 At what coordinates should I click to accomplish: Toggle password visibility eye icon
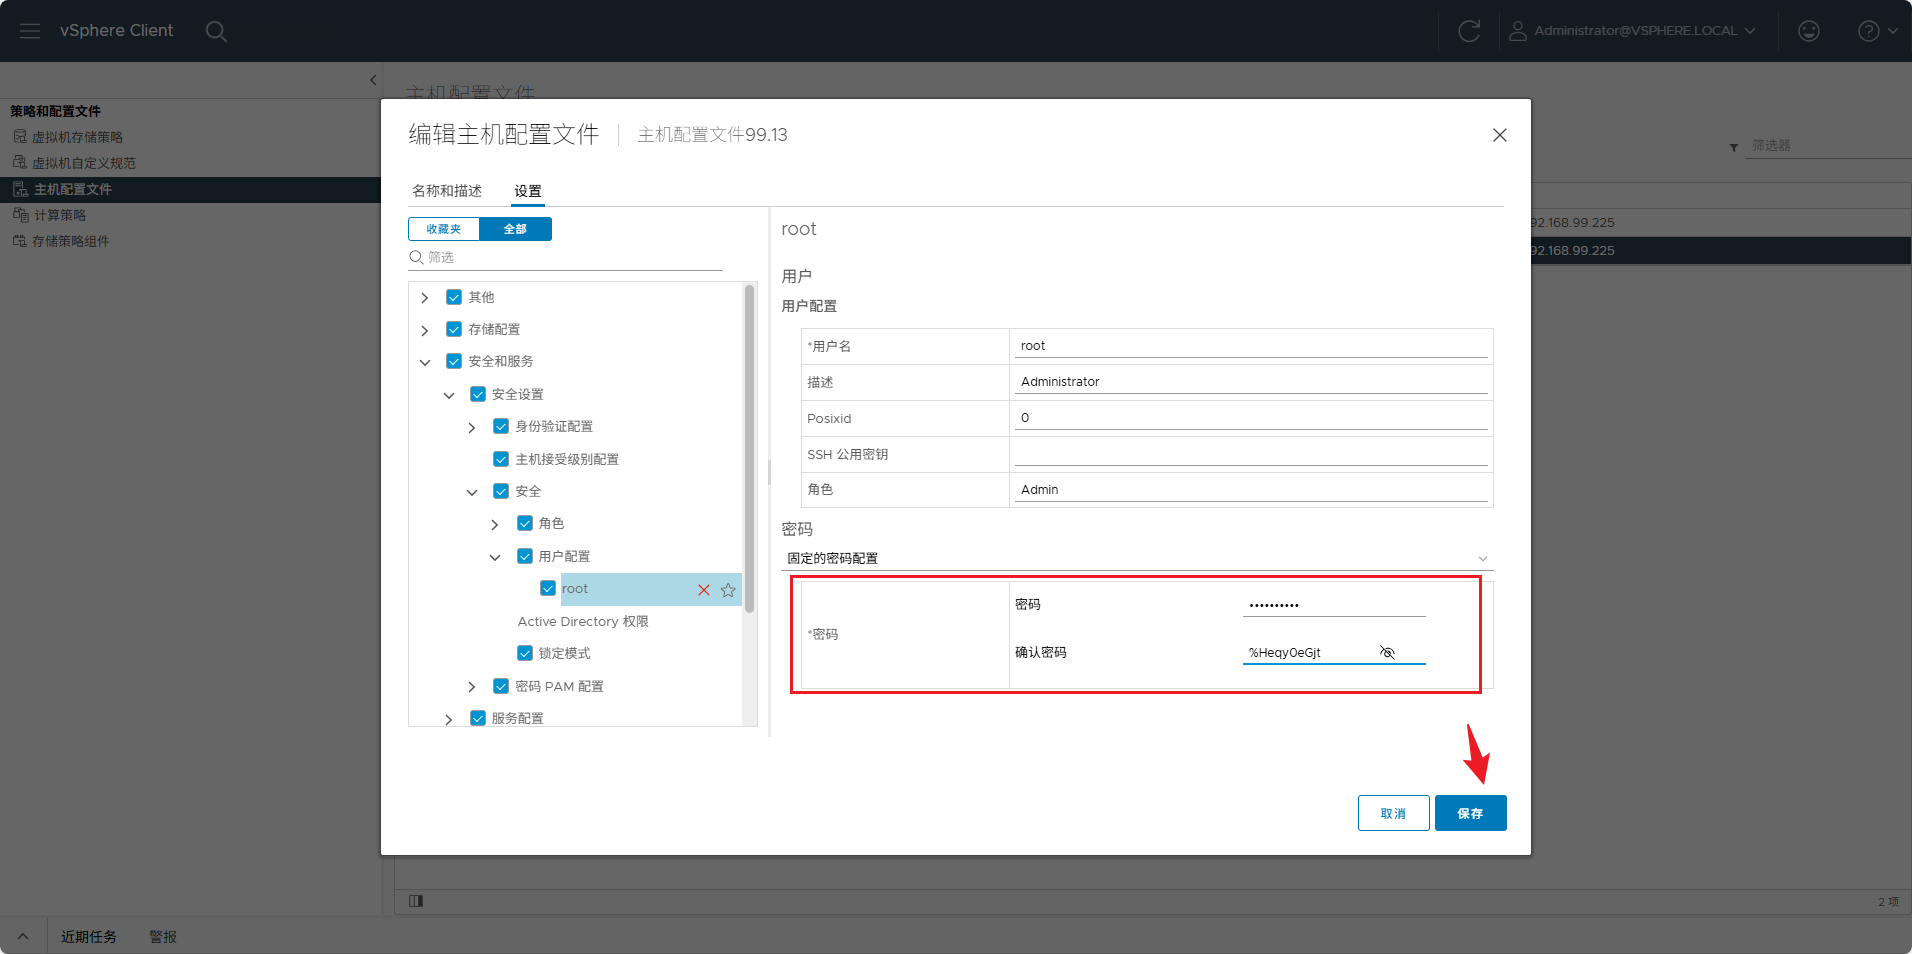pyautogui.click(x=1387, y=652)
